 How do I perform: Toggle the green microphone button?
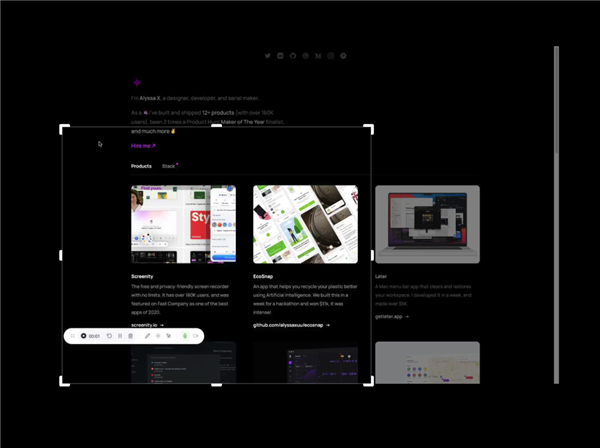pyautogui.click(x=185, y=336)
